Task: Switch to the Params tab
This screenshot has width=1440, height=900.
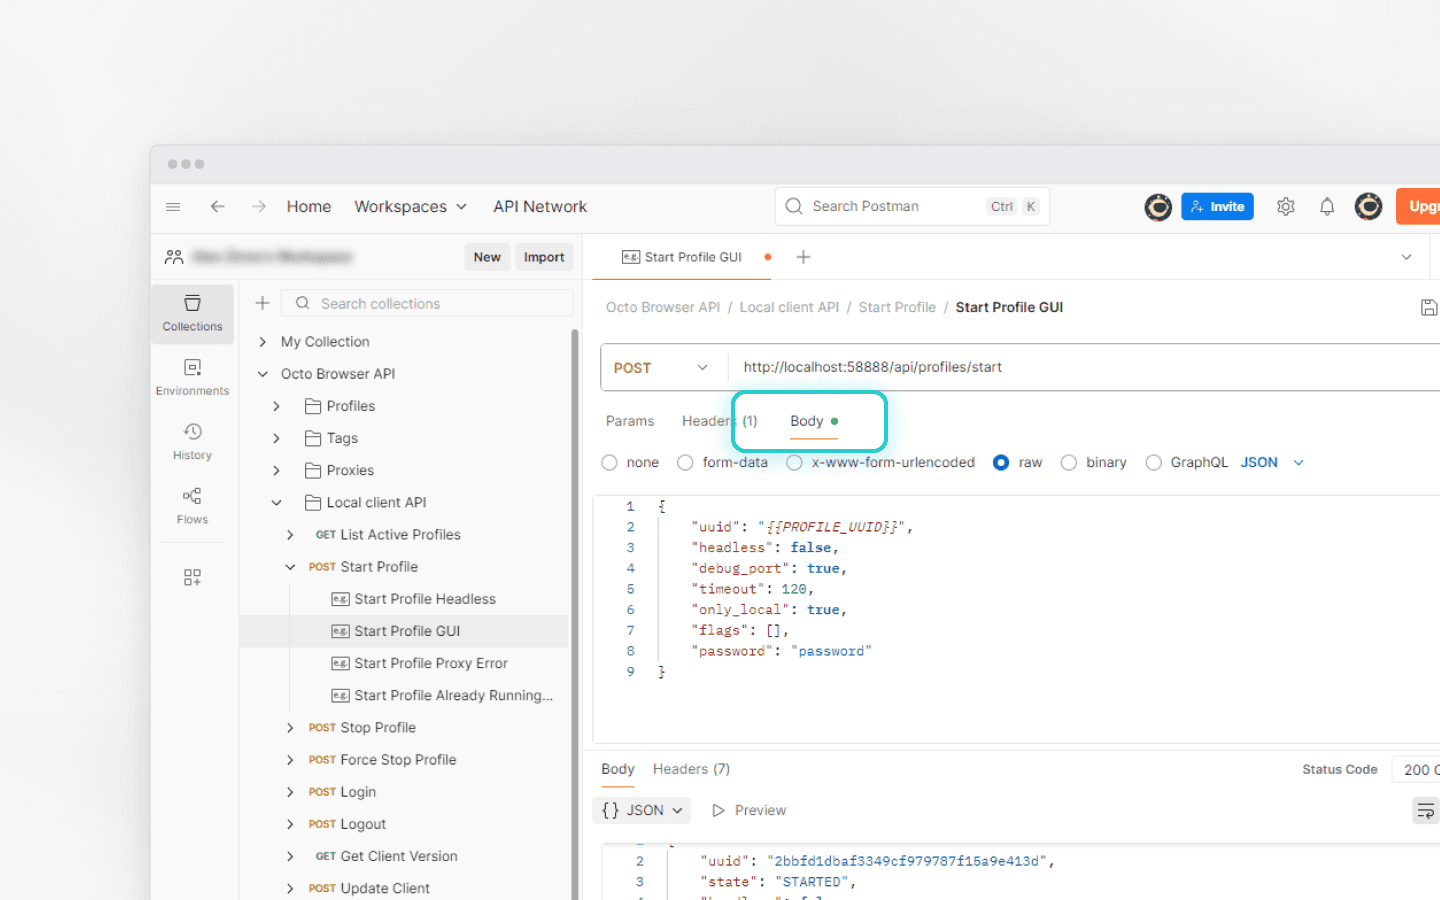Action: [x=630, y=421]
